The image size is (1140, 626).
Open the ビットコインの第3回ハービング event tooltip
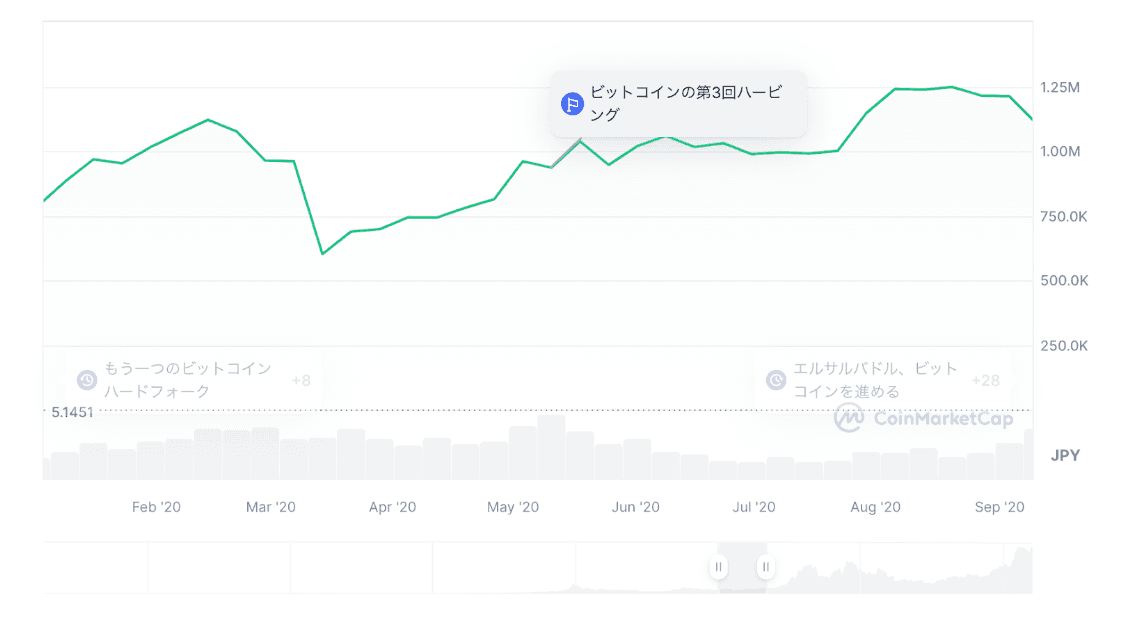point(686,103)
